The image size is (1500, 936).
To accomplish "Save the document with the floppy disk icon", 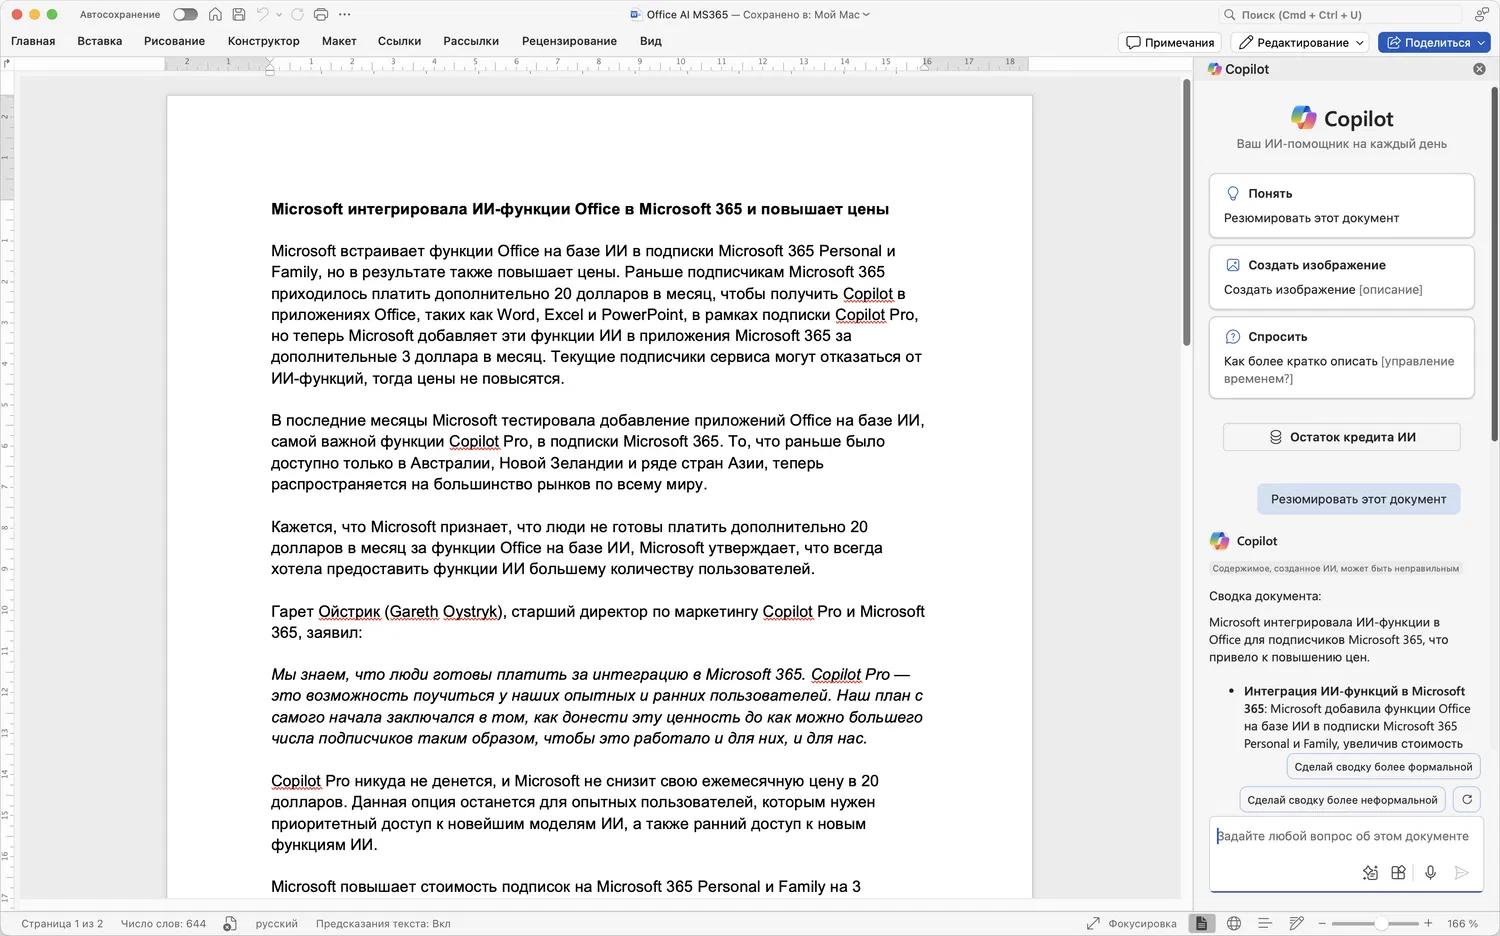I will 239,15.
